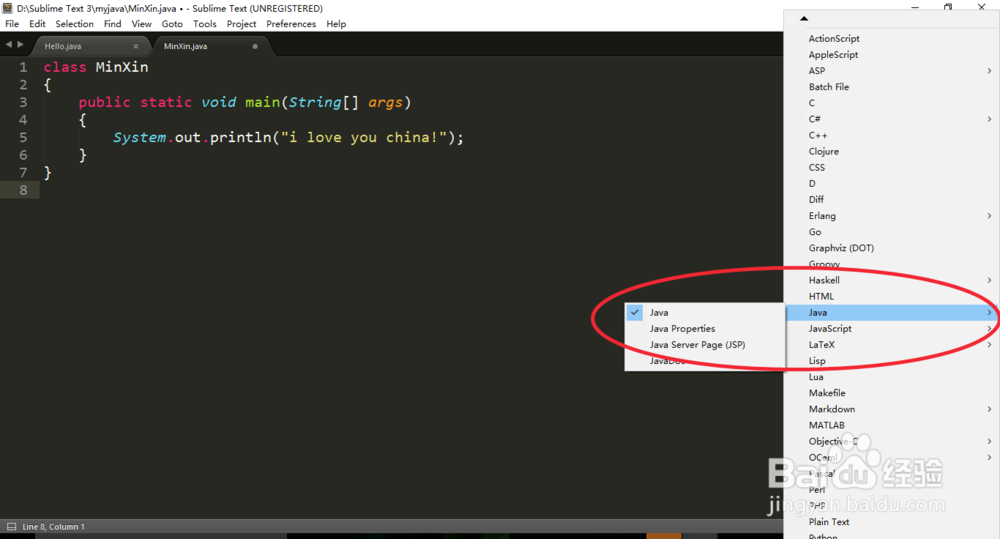Expand the ASP submenu arrow
The height and width of the screenshot is (539, 1000).
(x=989, y=71)
